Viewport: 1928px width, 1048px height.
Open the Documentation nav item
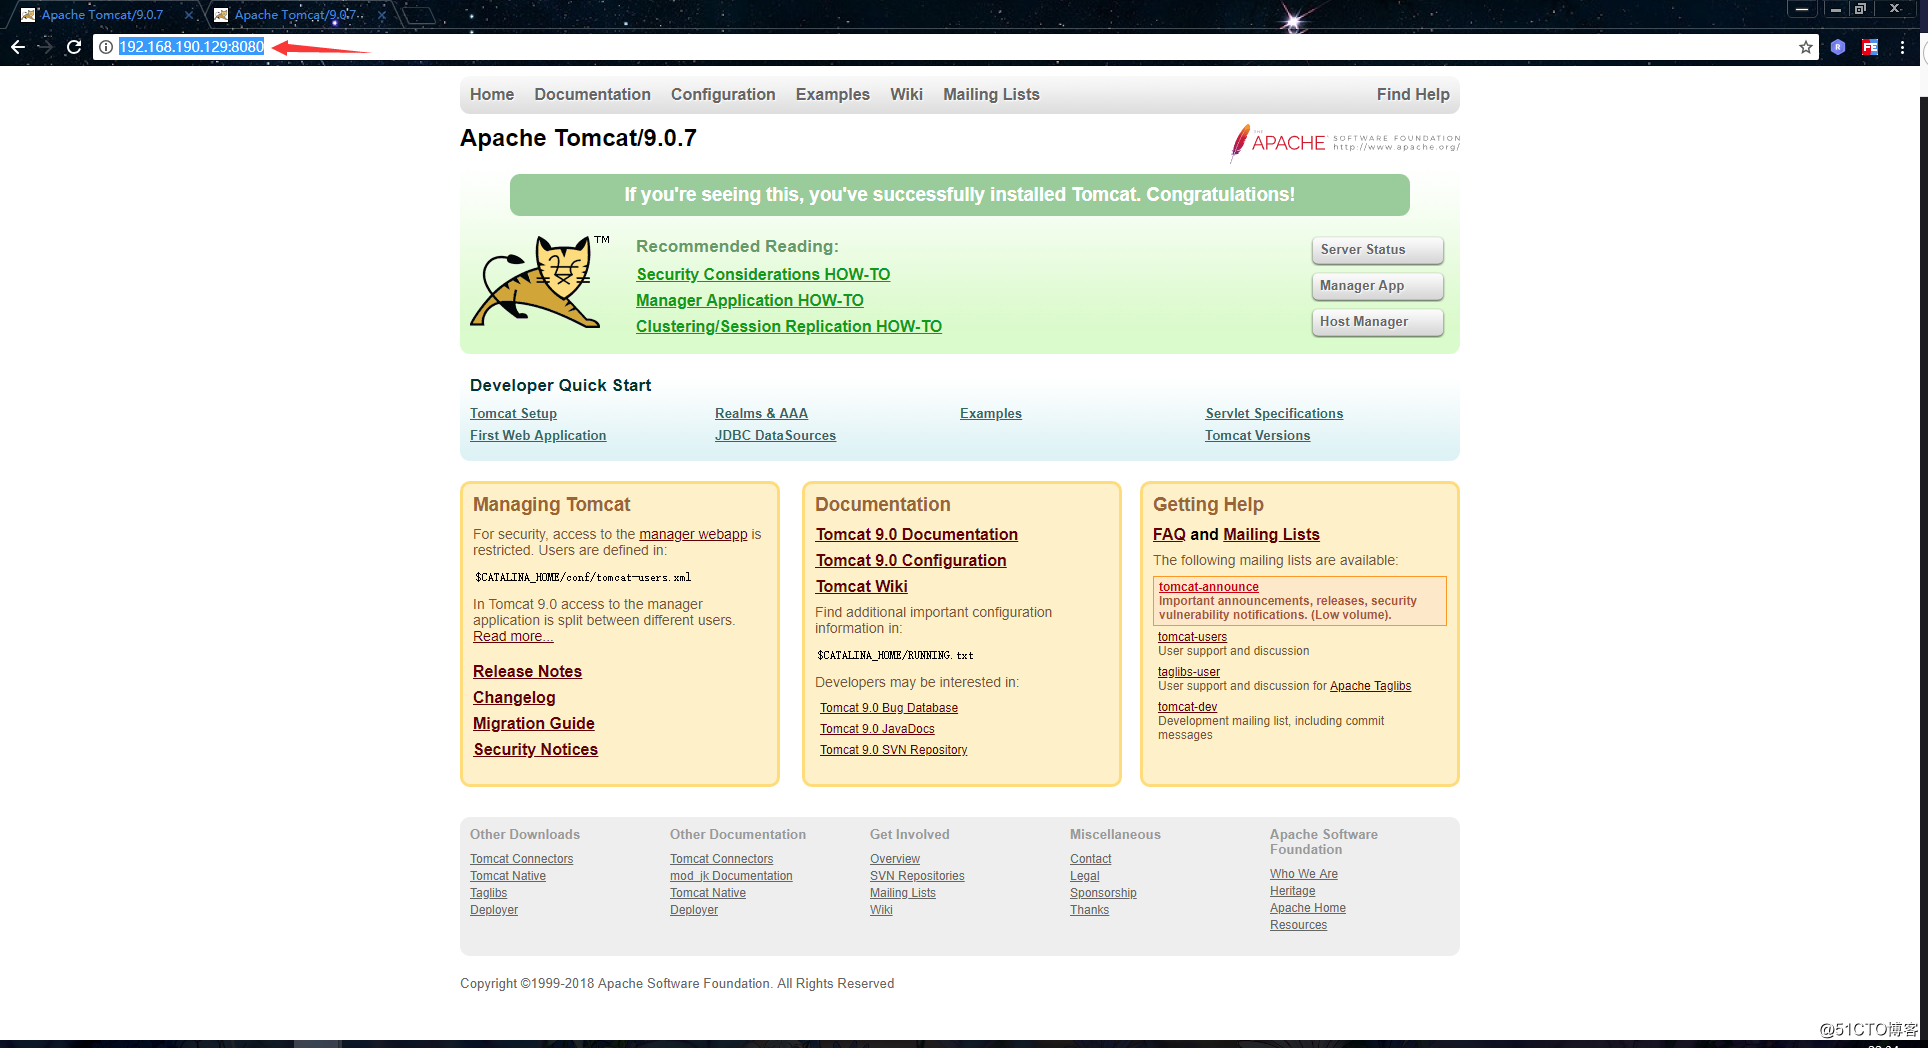592,94
